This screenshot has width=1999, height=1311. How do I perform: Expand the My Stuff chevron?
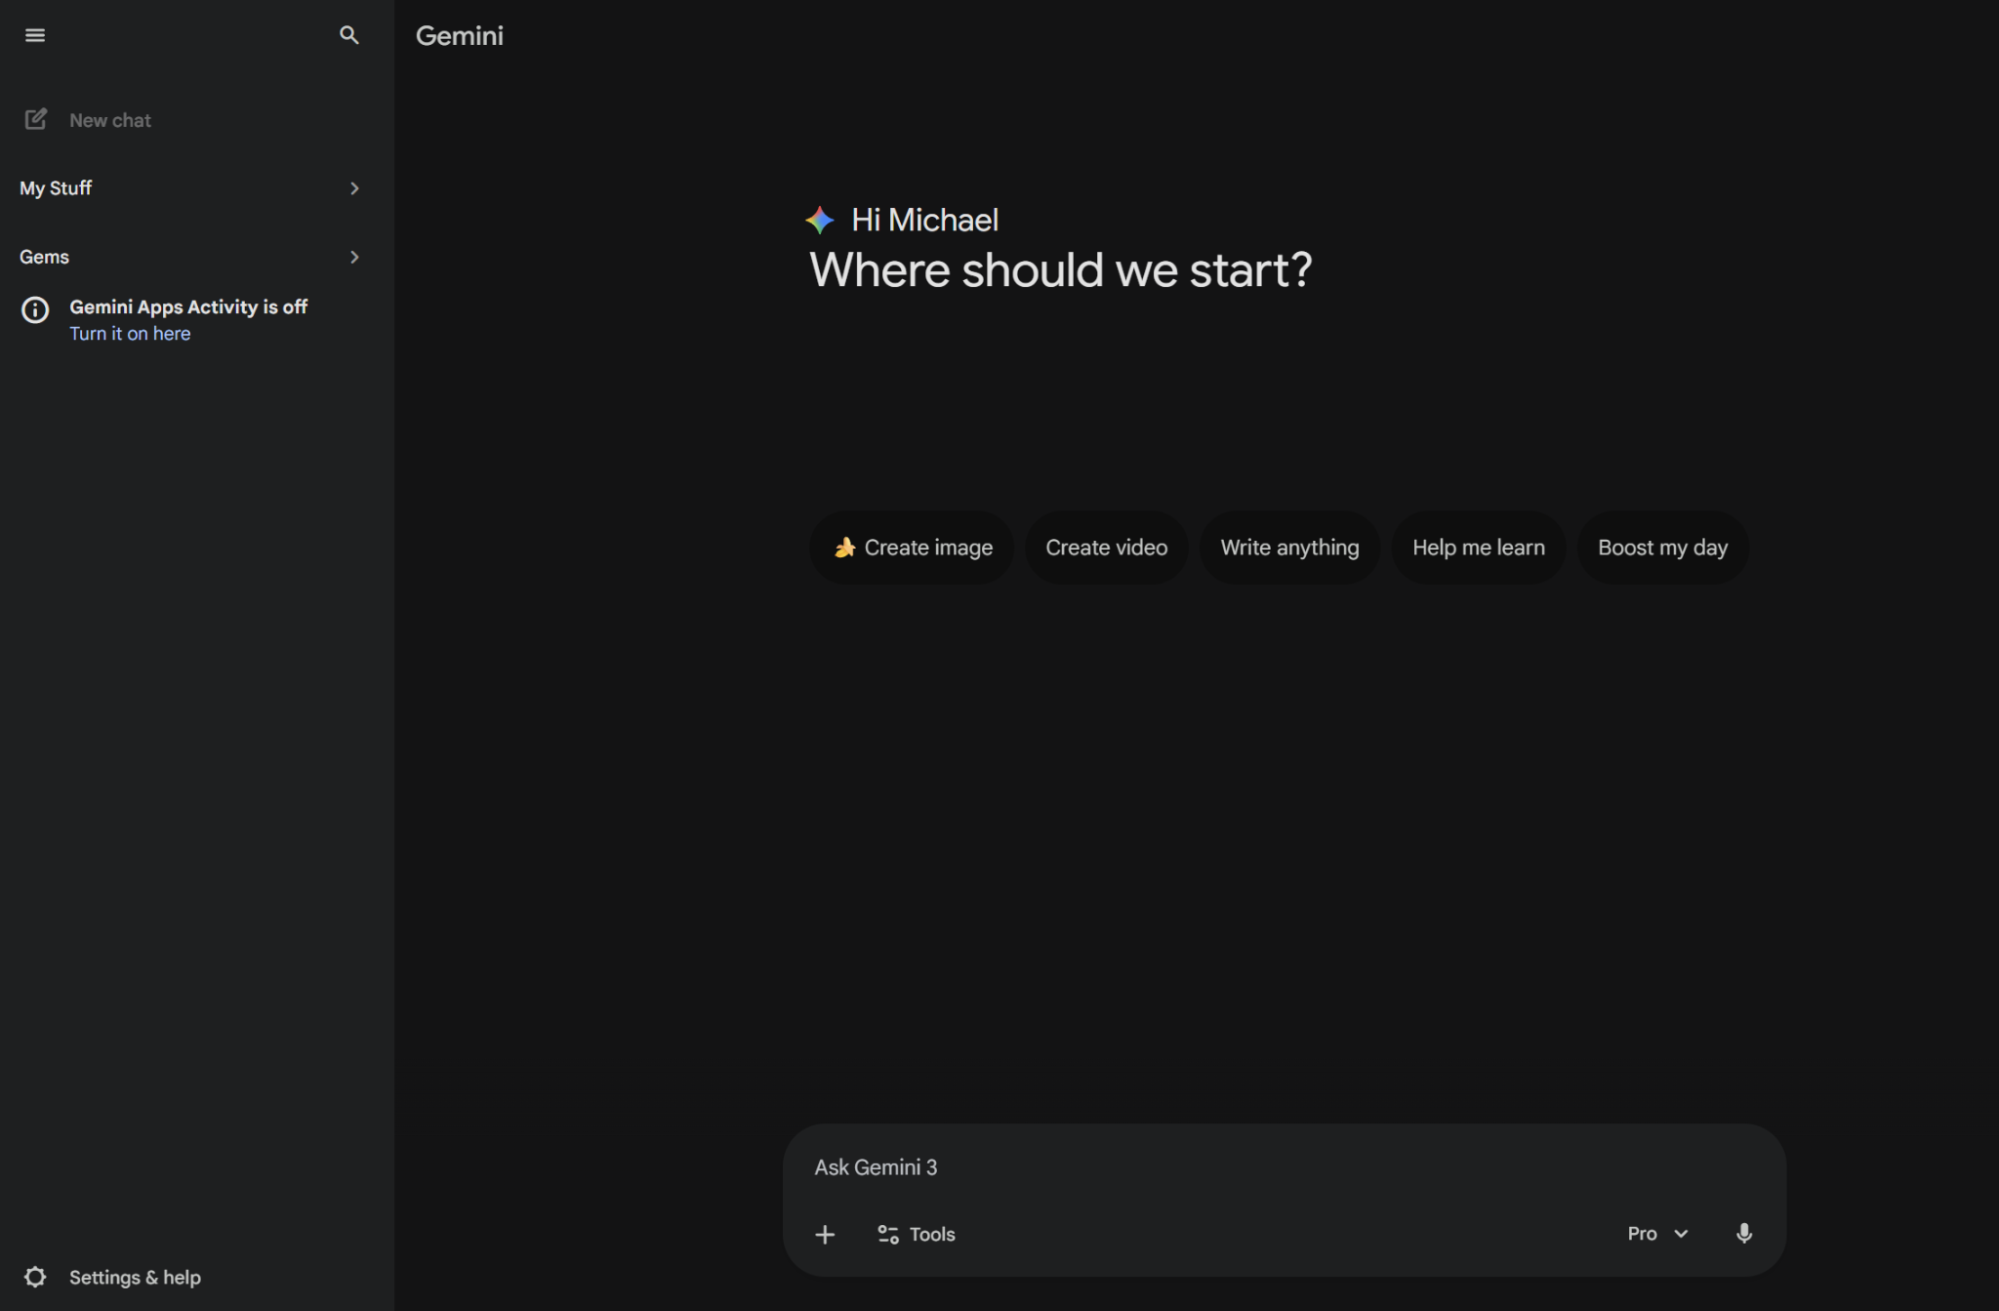354,188
